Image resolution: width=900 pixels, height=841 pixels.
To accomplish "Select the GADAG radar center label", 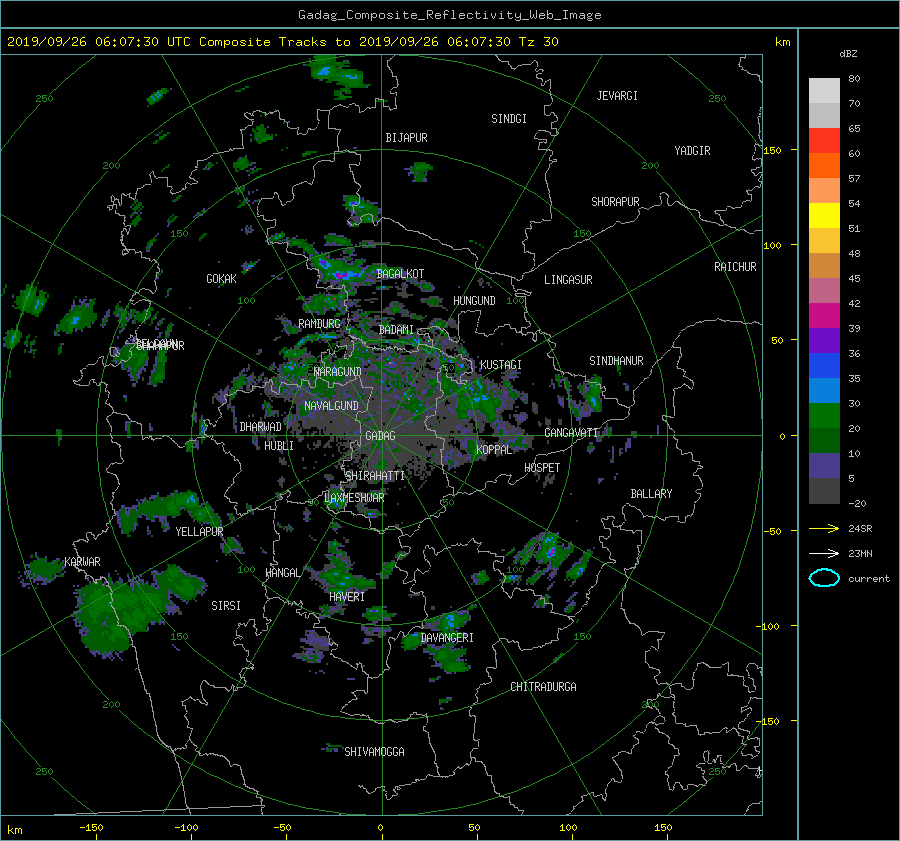I will (x=380, y=436).
